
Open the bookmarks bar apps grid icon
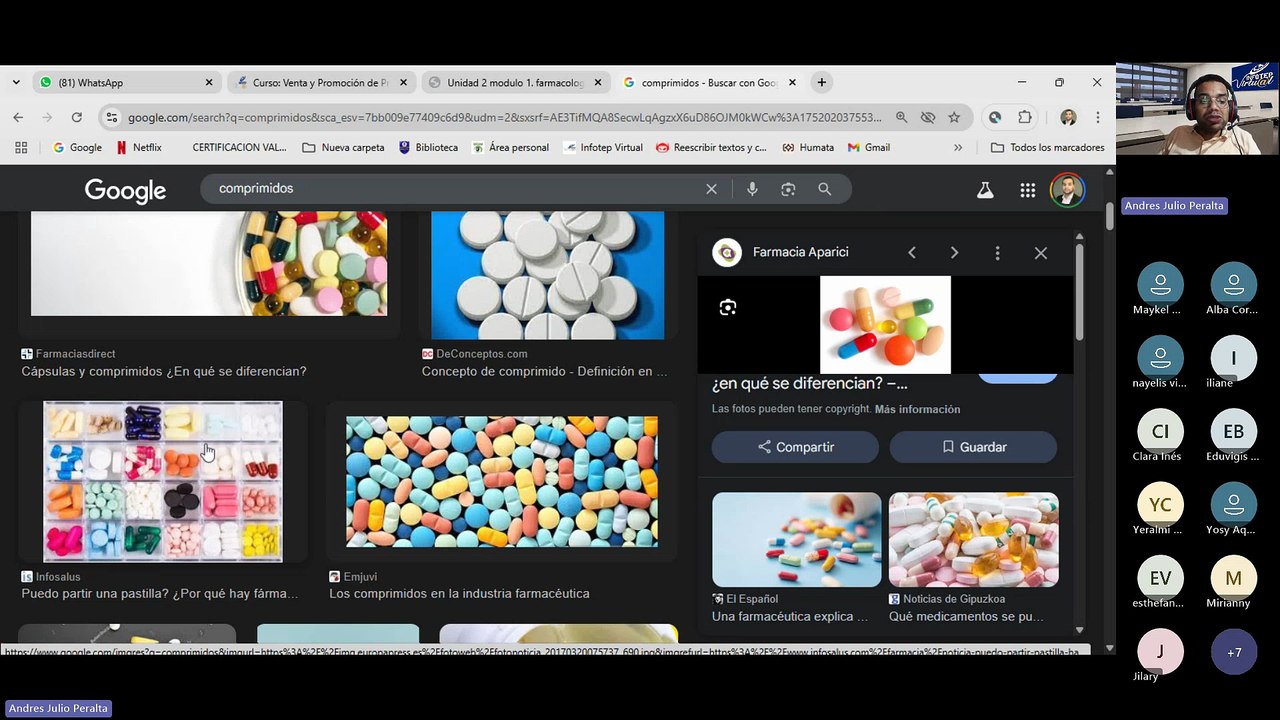(x=20, y=147)
